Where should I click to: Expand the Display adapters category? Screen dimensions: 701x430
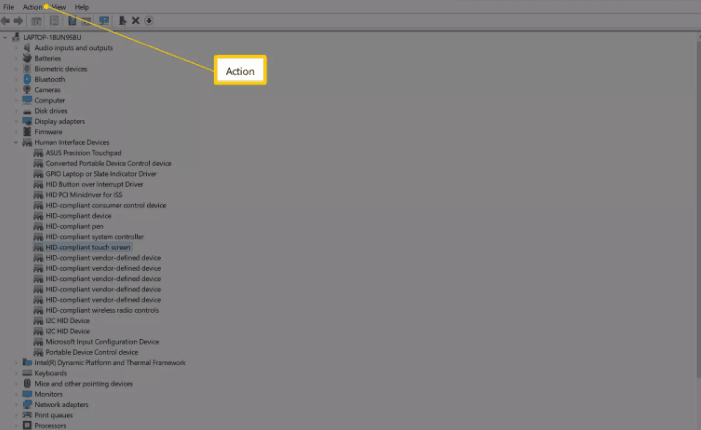click(16, 121)
